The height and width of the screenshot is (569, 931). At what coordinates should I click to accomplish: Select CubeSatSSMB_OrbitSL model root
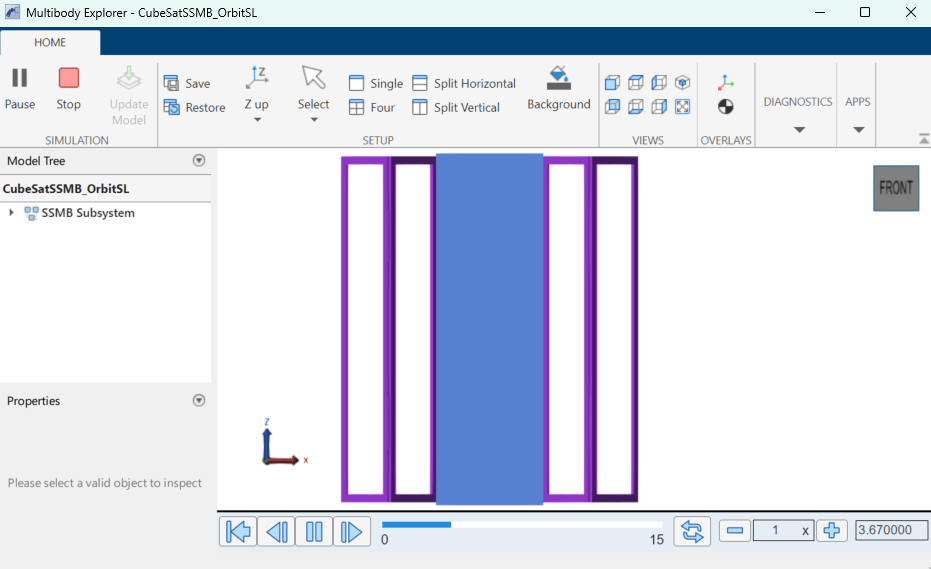click(x=66, y=189)
